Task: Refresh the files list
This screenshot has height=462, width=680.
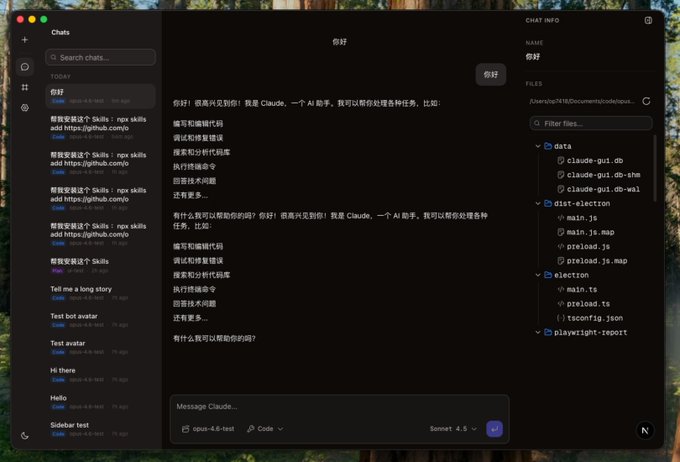Action: pyautogui.click(x=646, y=101)
